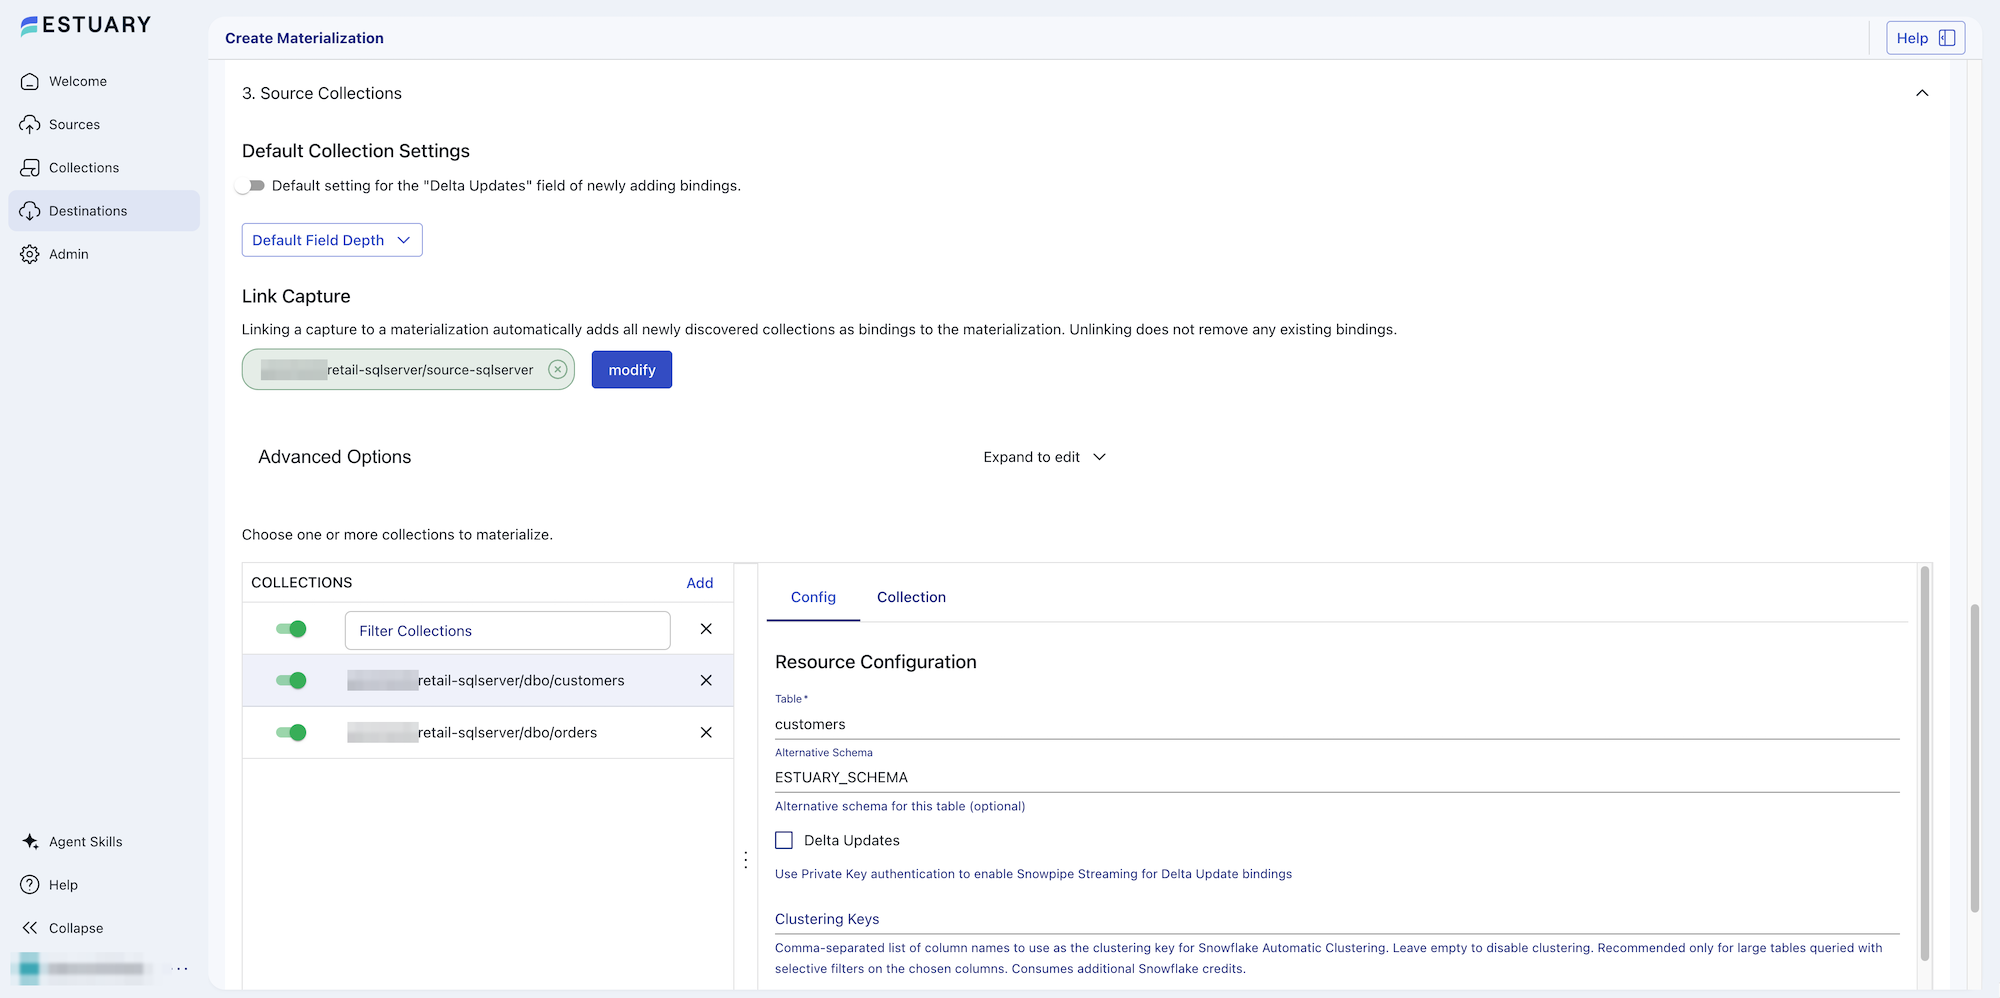Click the Collections icon in sidebar
This screenshot has width=2000, height=998.
point(30,167)
